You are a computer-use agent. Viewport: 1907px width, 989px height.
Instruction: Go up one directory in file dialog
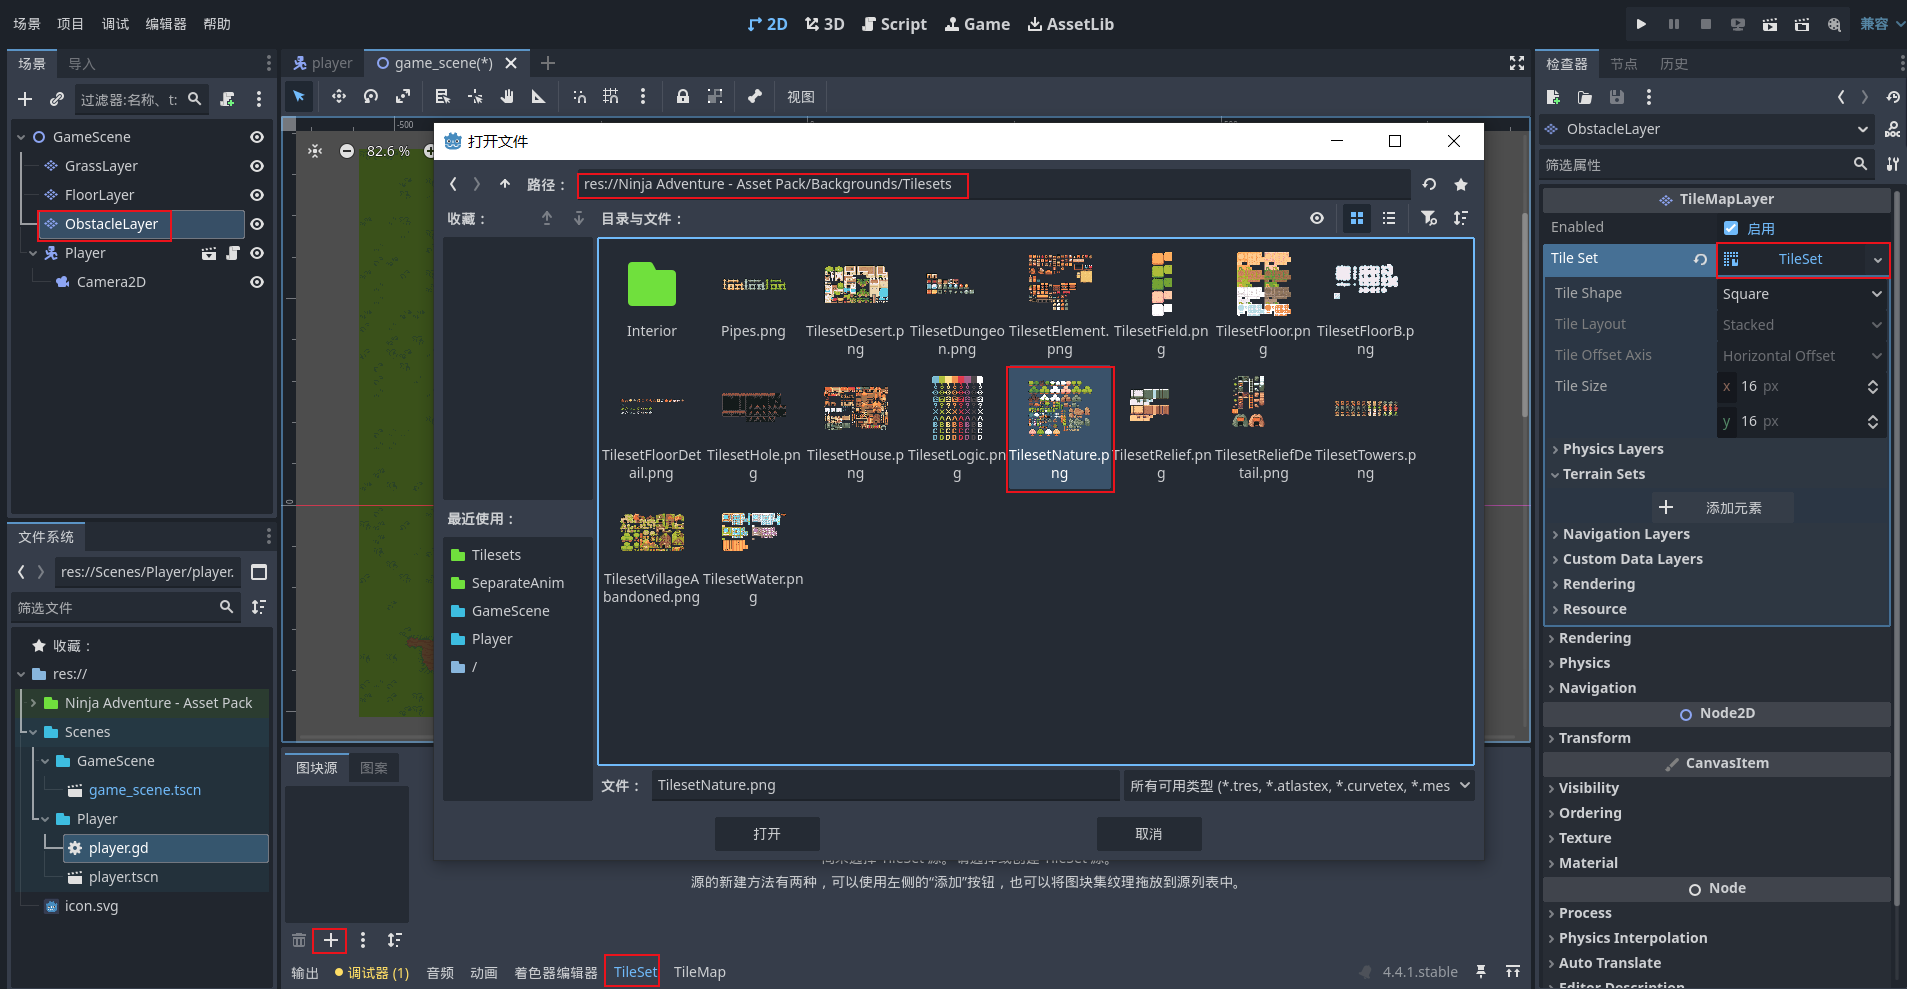[505, 184]
